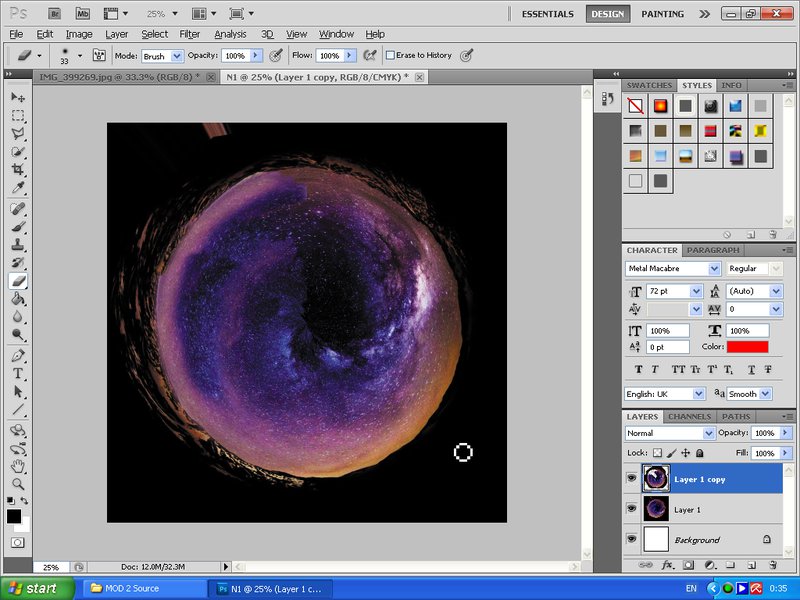The image size is (800, 600).
Task: Select the Type tool
Action: (18, 373)
